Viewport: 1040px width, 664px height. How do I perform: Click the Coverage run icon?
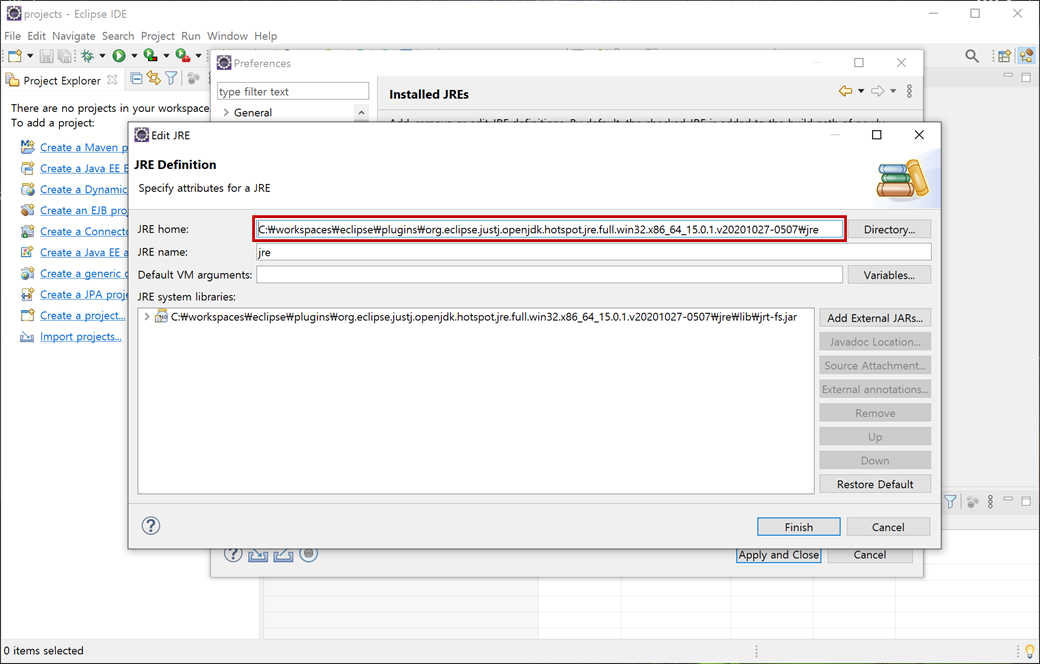151,56
